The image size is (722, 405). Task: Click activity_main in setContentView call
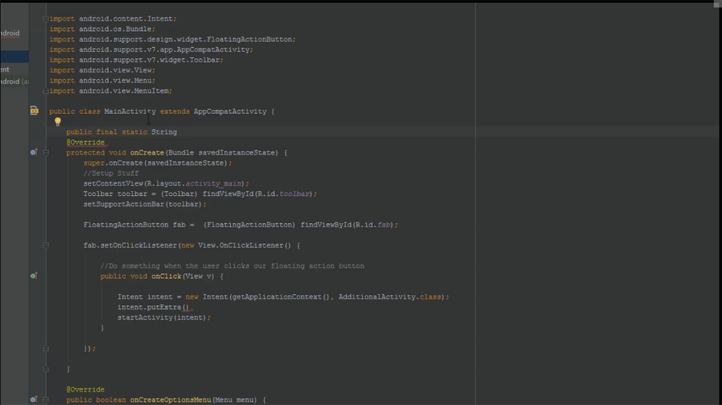pos(213,184)
